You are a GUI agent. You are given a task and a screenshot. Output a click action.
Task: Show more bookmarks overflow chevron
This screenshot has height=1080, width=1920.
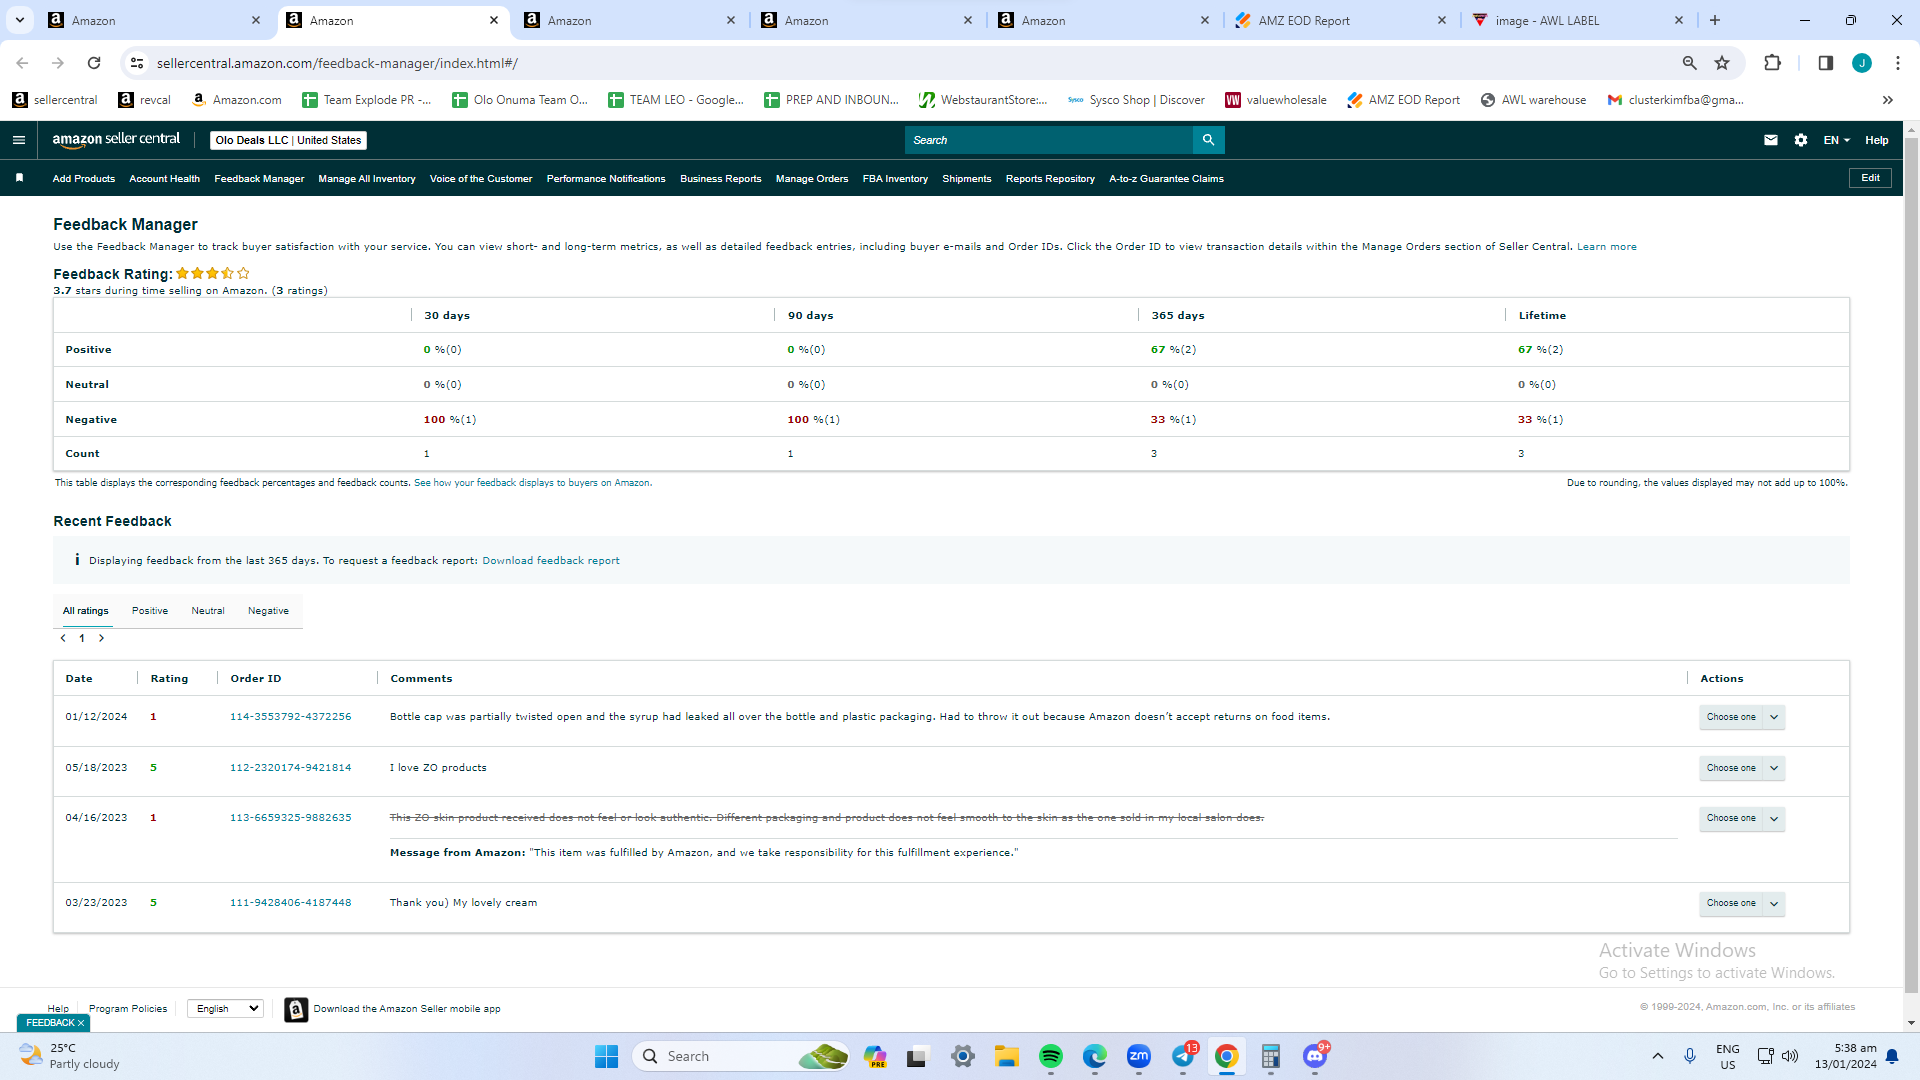pos(1887,100)
